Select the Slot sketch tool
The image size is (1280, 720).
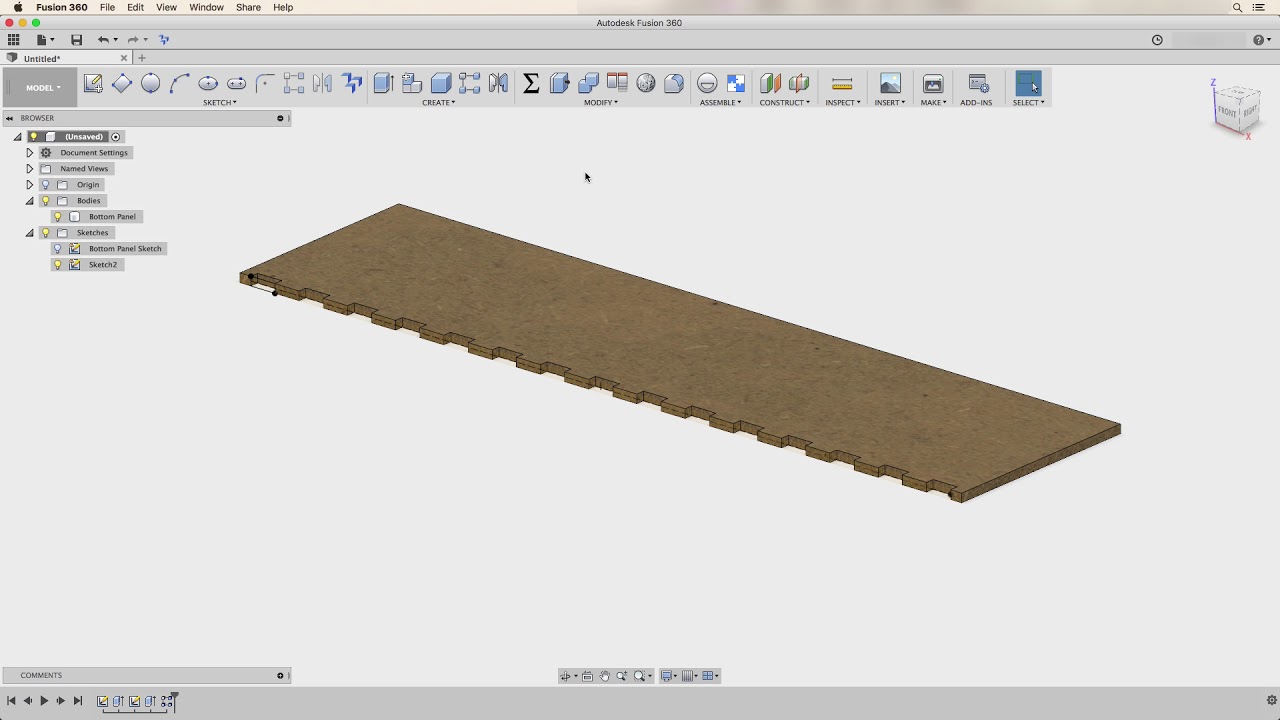click(236, 84)
